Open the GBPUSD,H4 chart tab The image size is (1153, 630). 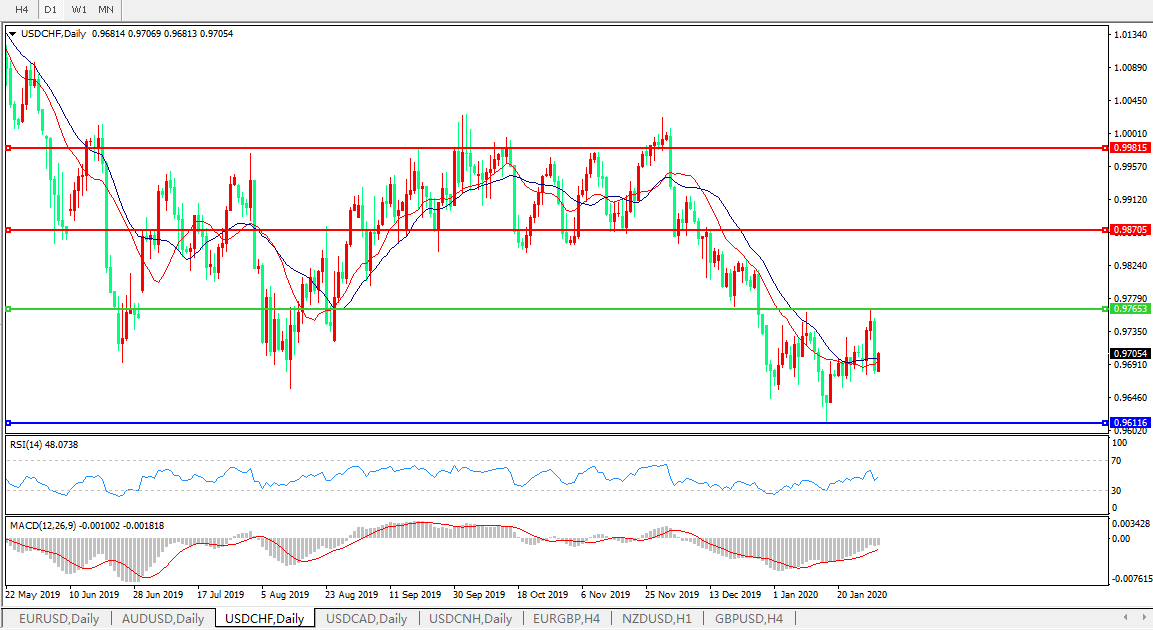click(x=748, y=619)
